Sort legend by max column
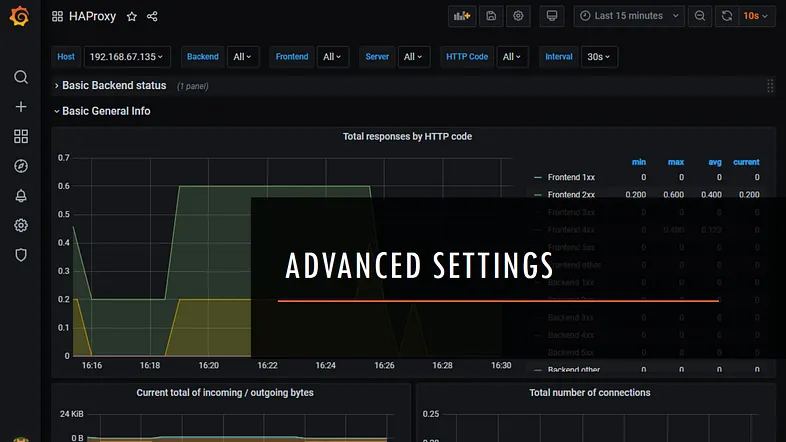The width and height of the screenshot is (786, 442). [676, 162]
